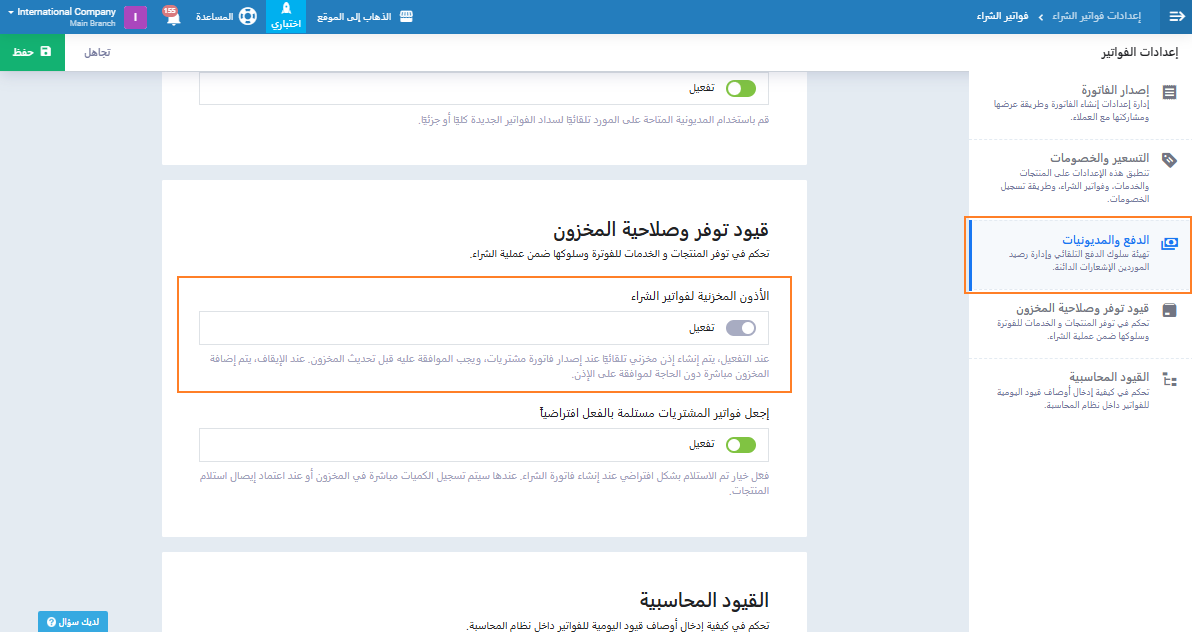Click the إصدار الفاتورة sidebar icon
Image resolution: width=1192 pixels, height=632 pixels.
pyautogui.click(x=1169, y=92)
